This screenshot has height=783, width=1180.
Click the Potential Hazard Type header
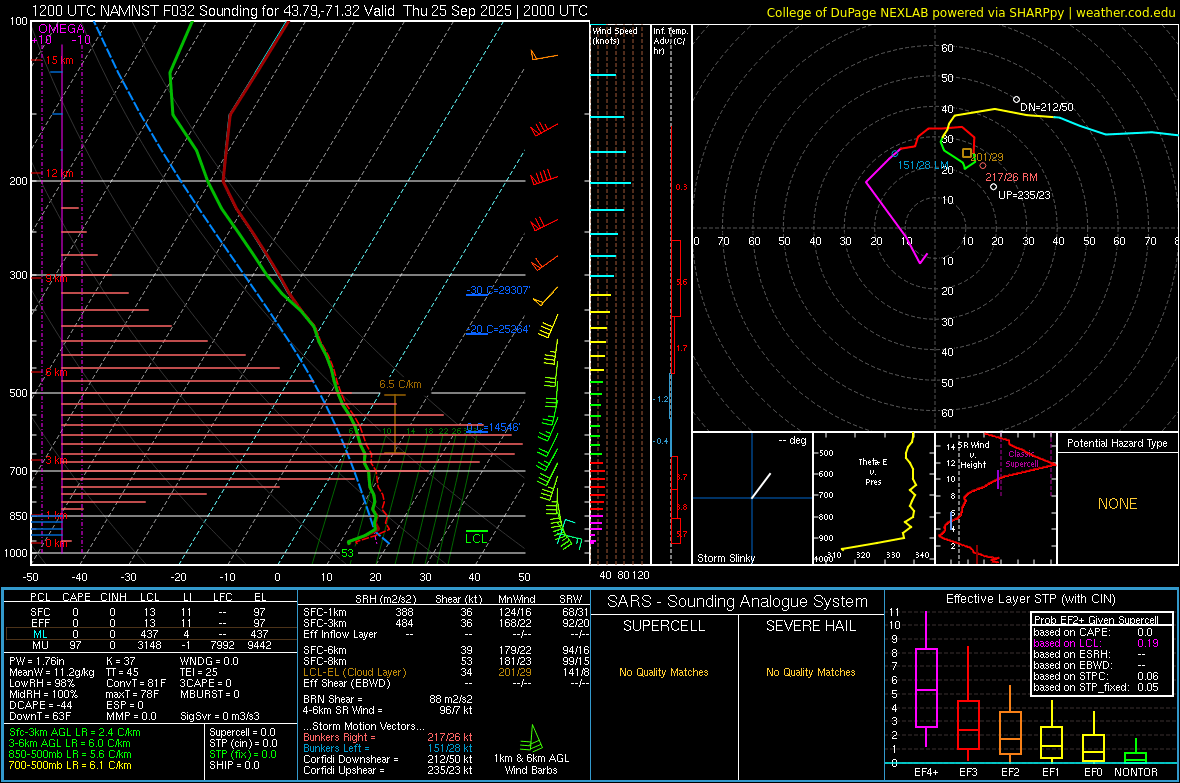pyautogui.click(x=1117, y=443)
